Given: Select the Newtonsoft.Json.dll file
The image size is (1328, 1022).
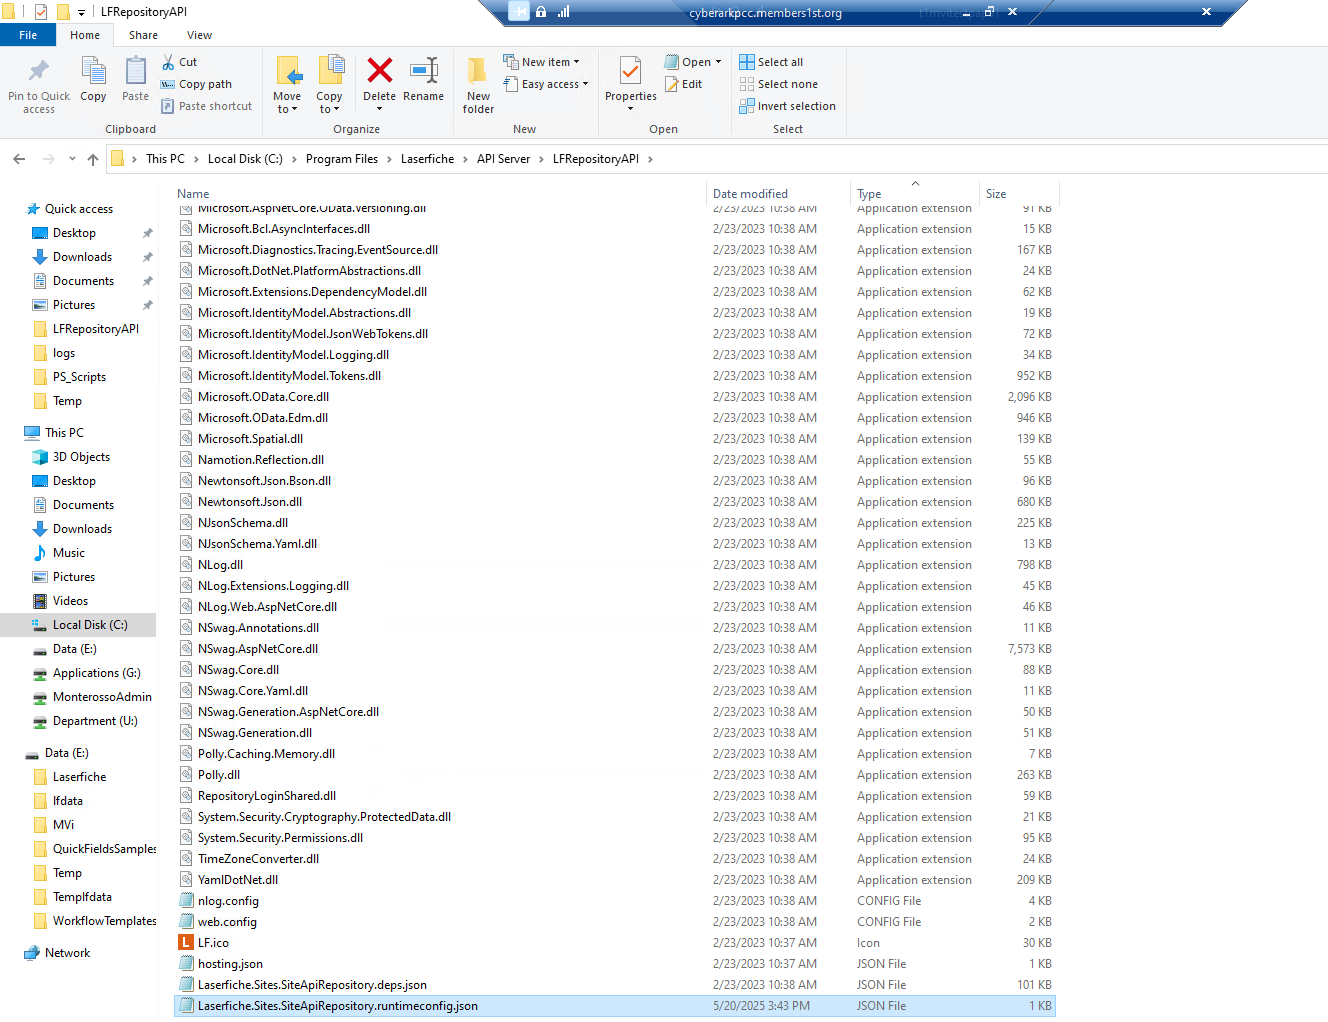Looking at the screenshot, I should click(x=615, y=502).
